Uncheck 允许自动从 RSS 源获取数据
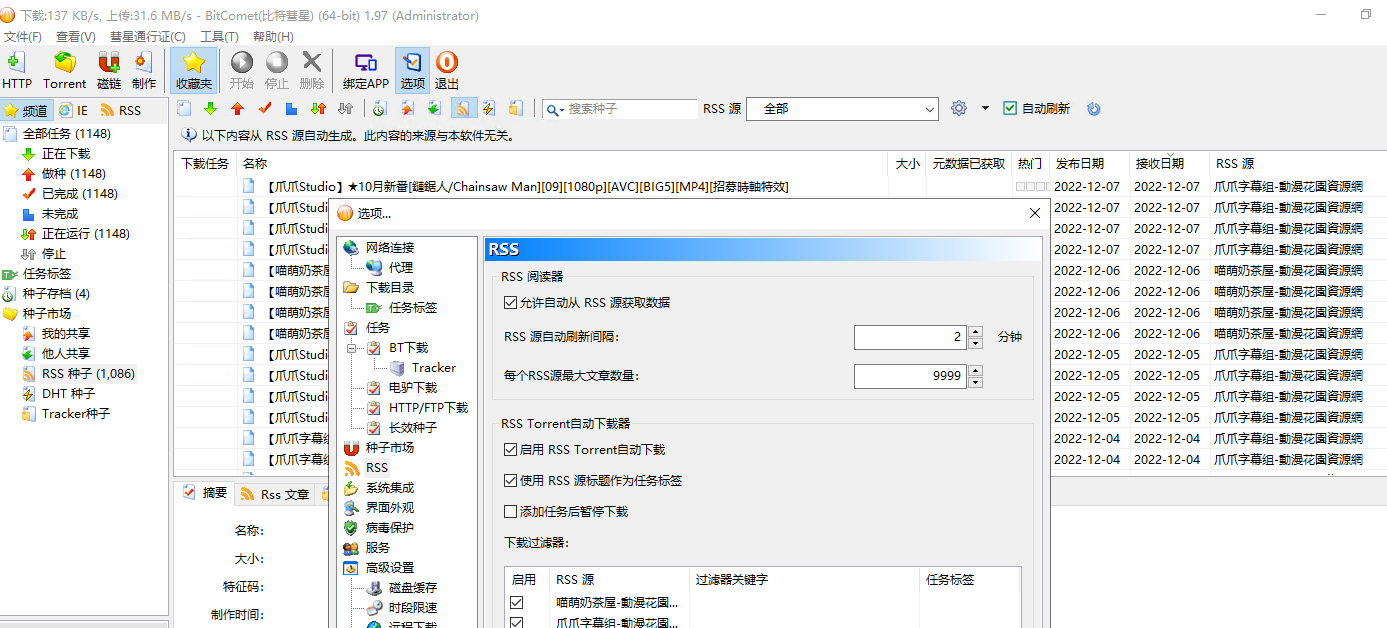This screenshot has height=628, width=1387. [511, 302]
